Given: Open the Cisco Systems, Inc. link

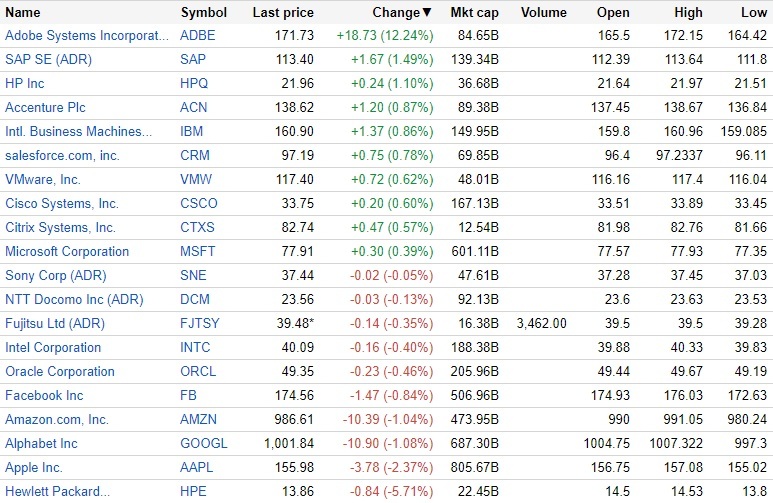Looking at the screenshot, I should pos(62,203).
